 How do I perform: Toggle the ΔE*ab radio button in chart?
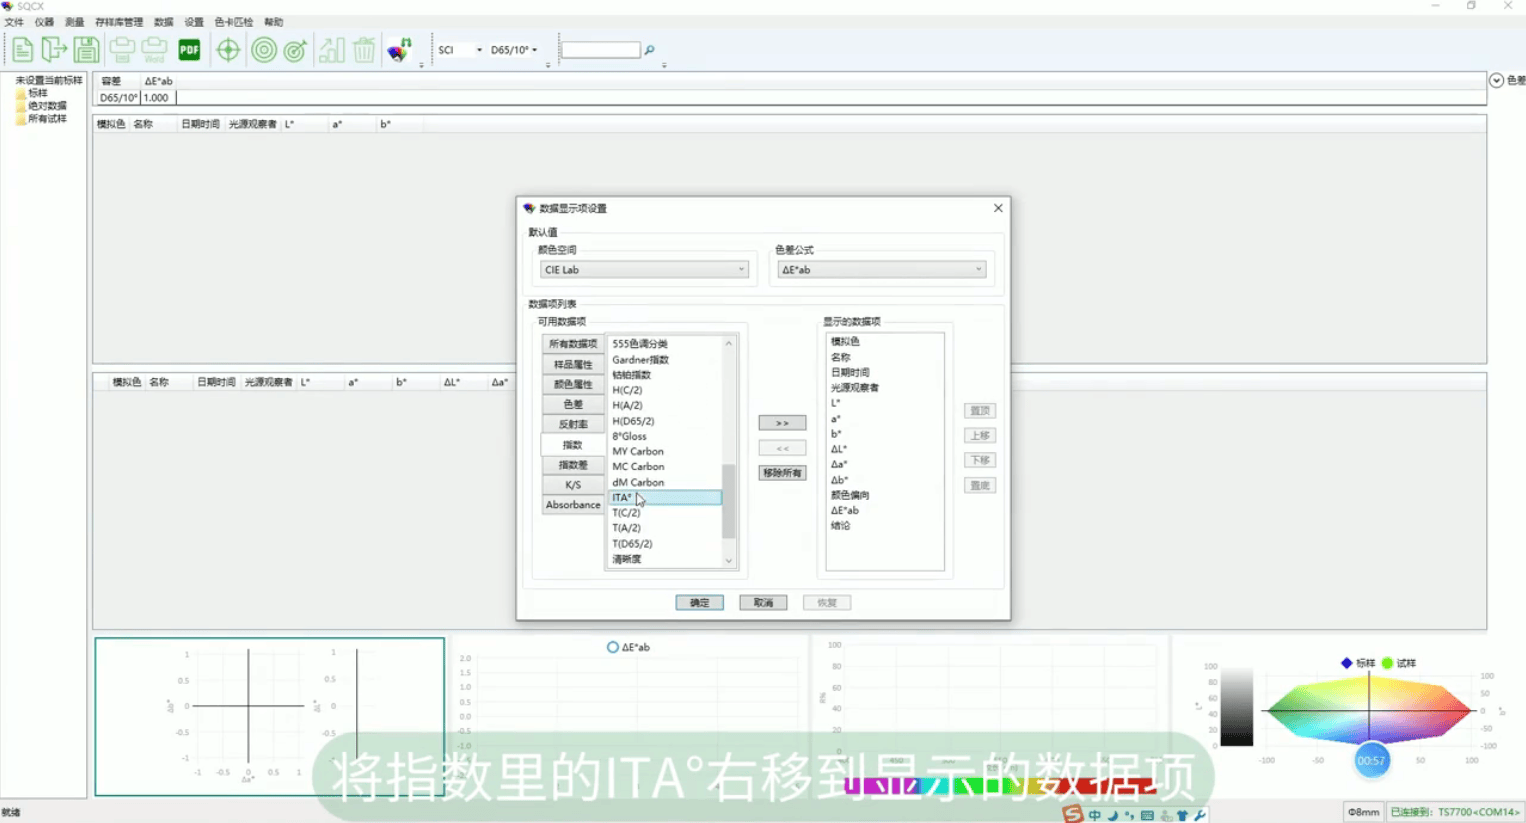tap(613, 647)
